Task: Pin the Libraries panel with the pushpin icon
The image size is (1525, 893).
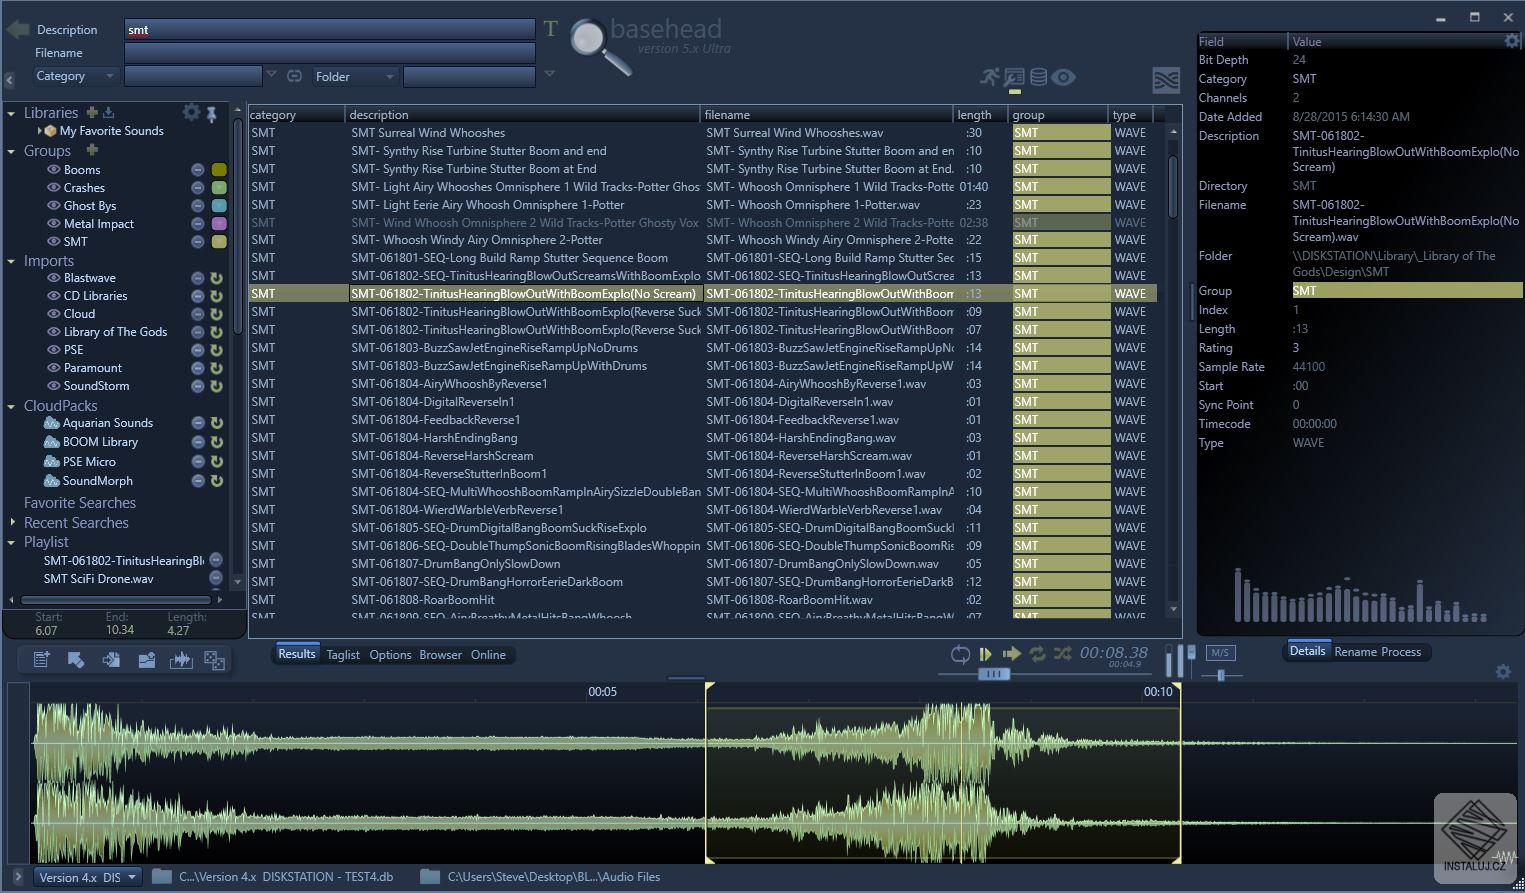Action: [212, 114]
